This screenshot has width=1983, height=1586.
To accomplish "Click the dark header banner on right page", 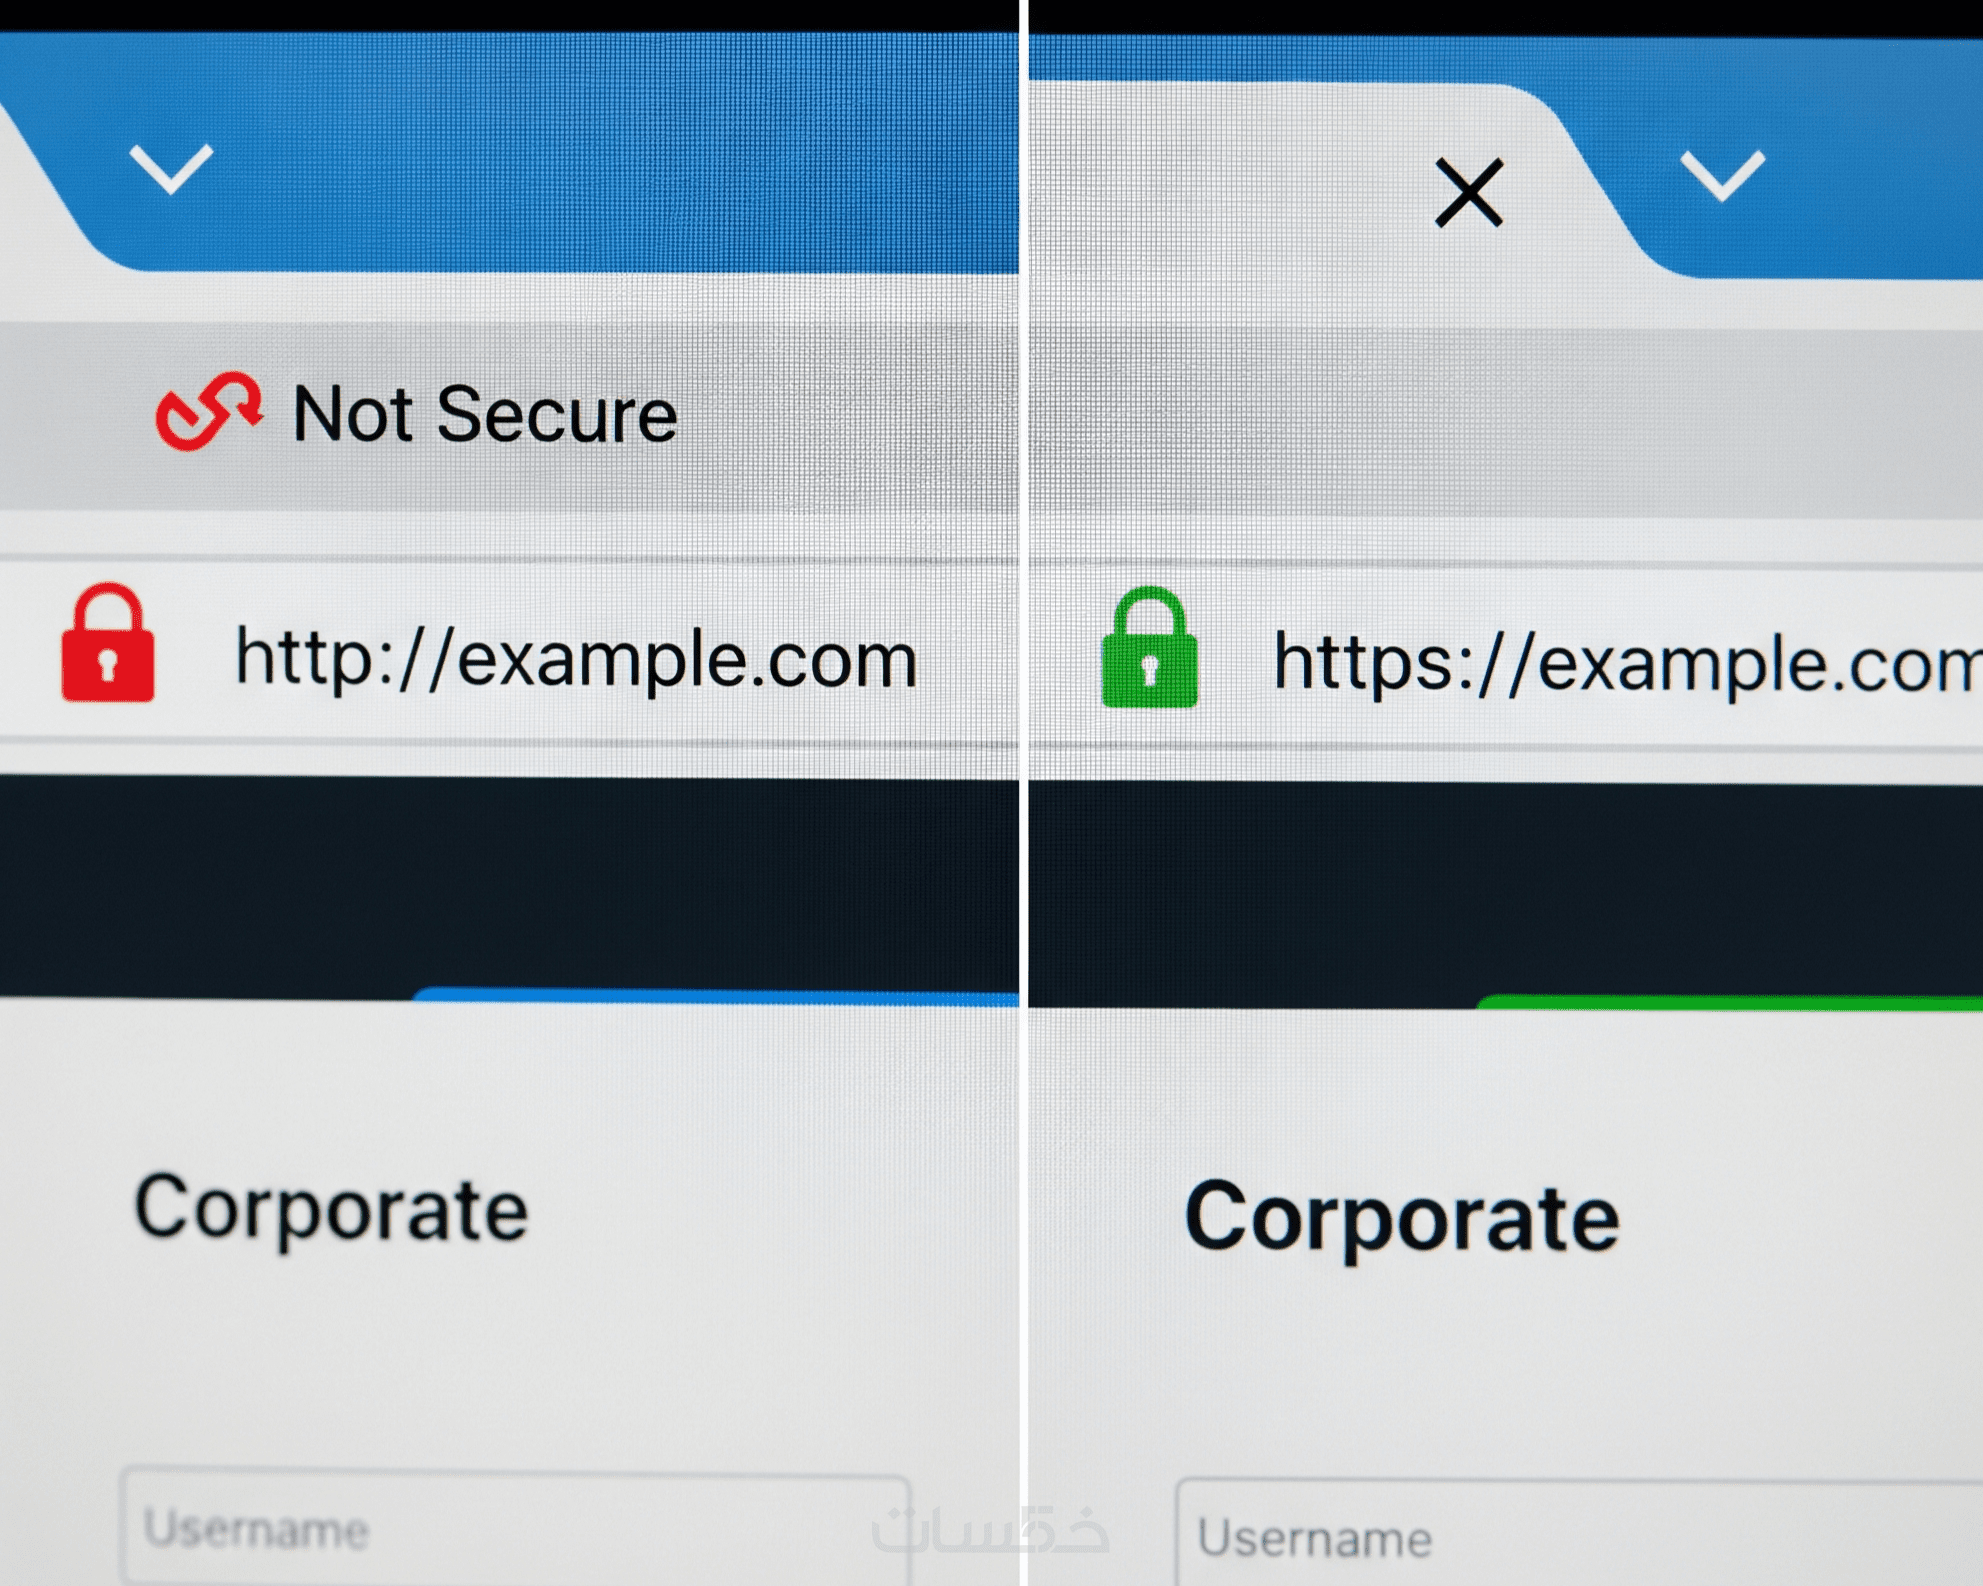I will tap(1505, 892).
